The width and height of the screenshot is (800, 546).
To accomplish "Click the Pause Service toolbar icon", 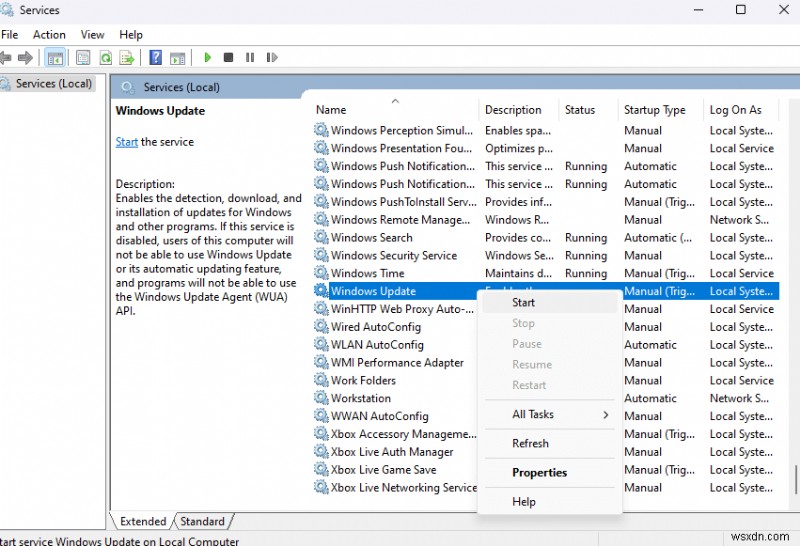I will 250,57.
